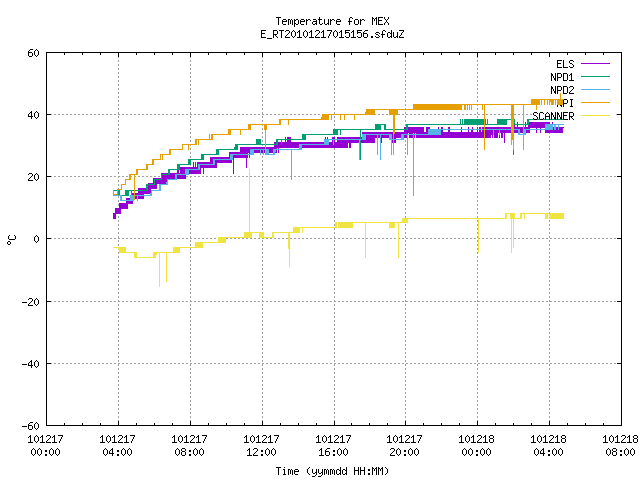Click the NPD1 legend label

point(562,77)
